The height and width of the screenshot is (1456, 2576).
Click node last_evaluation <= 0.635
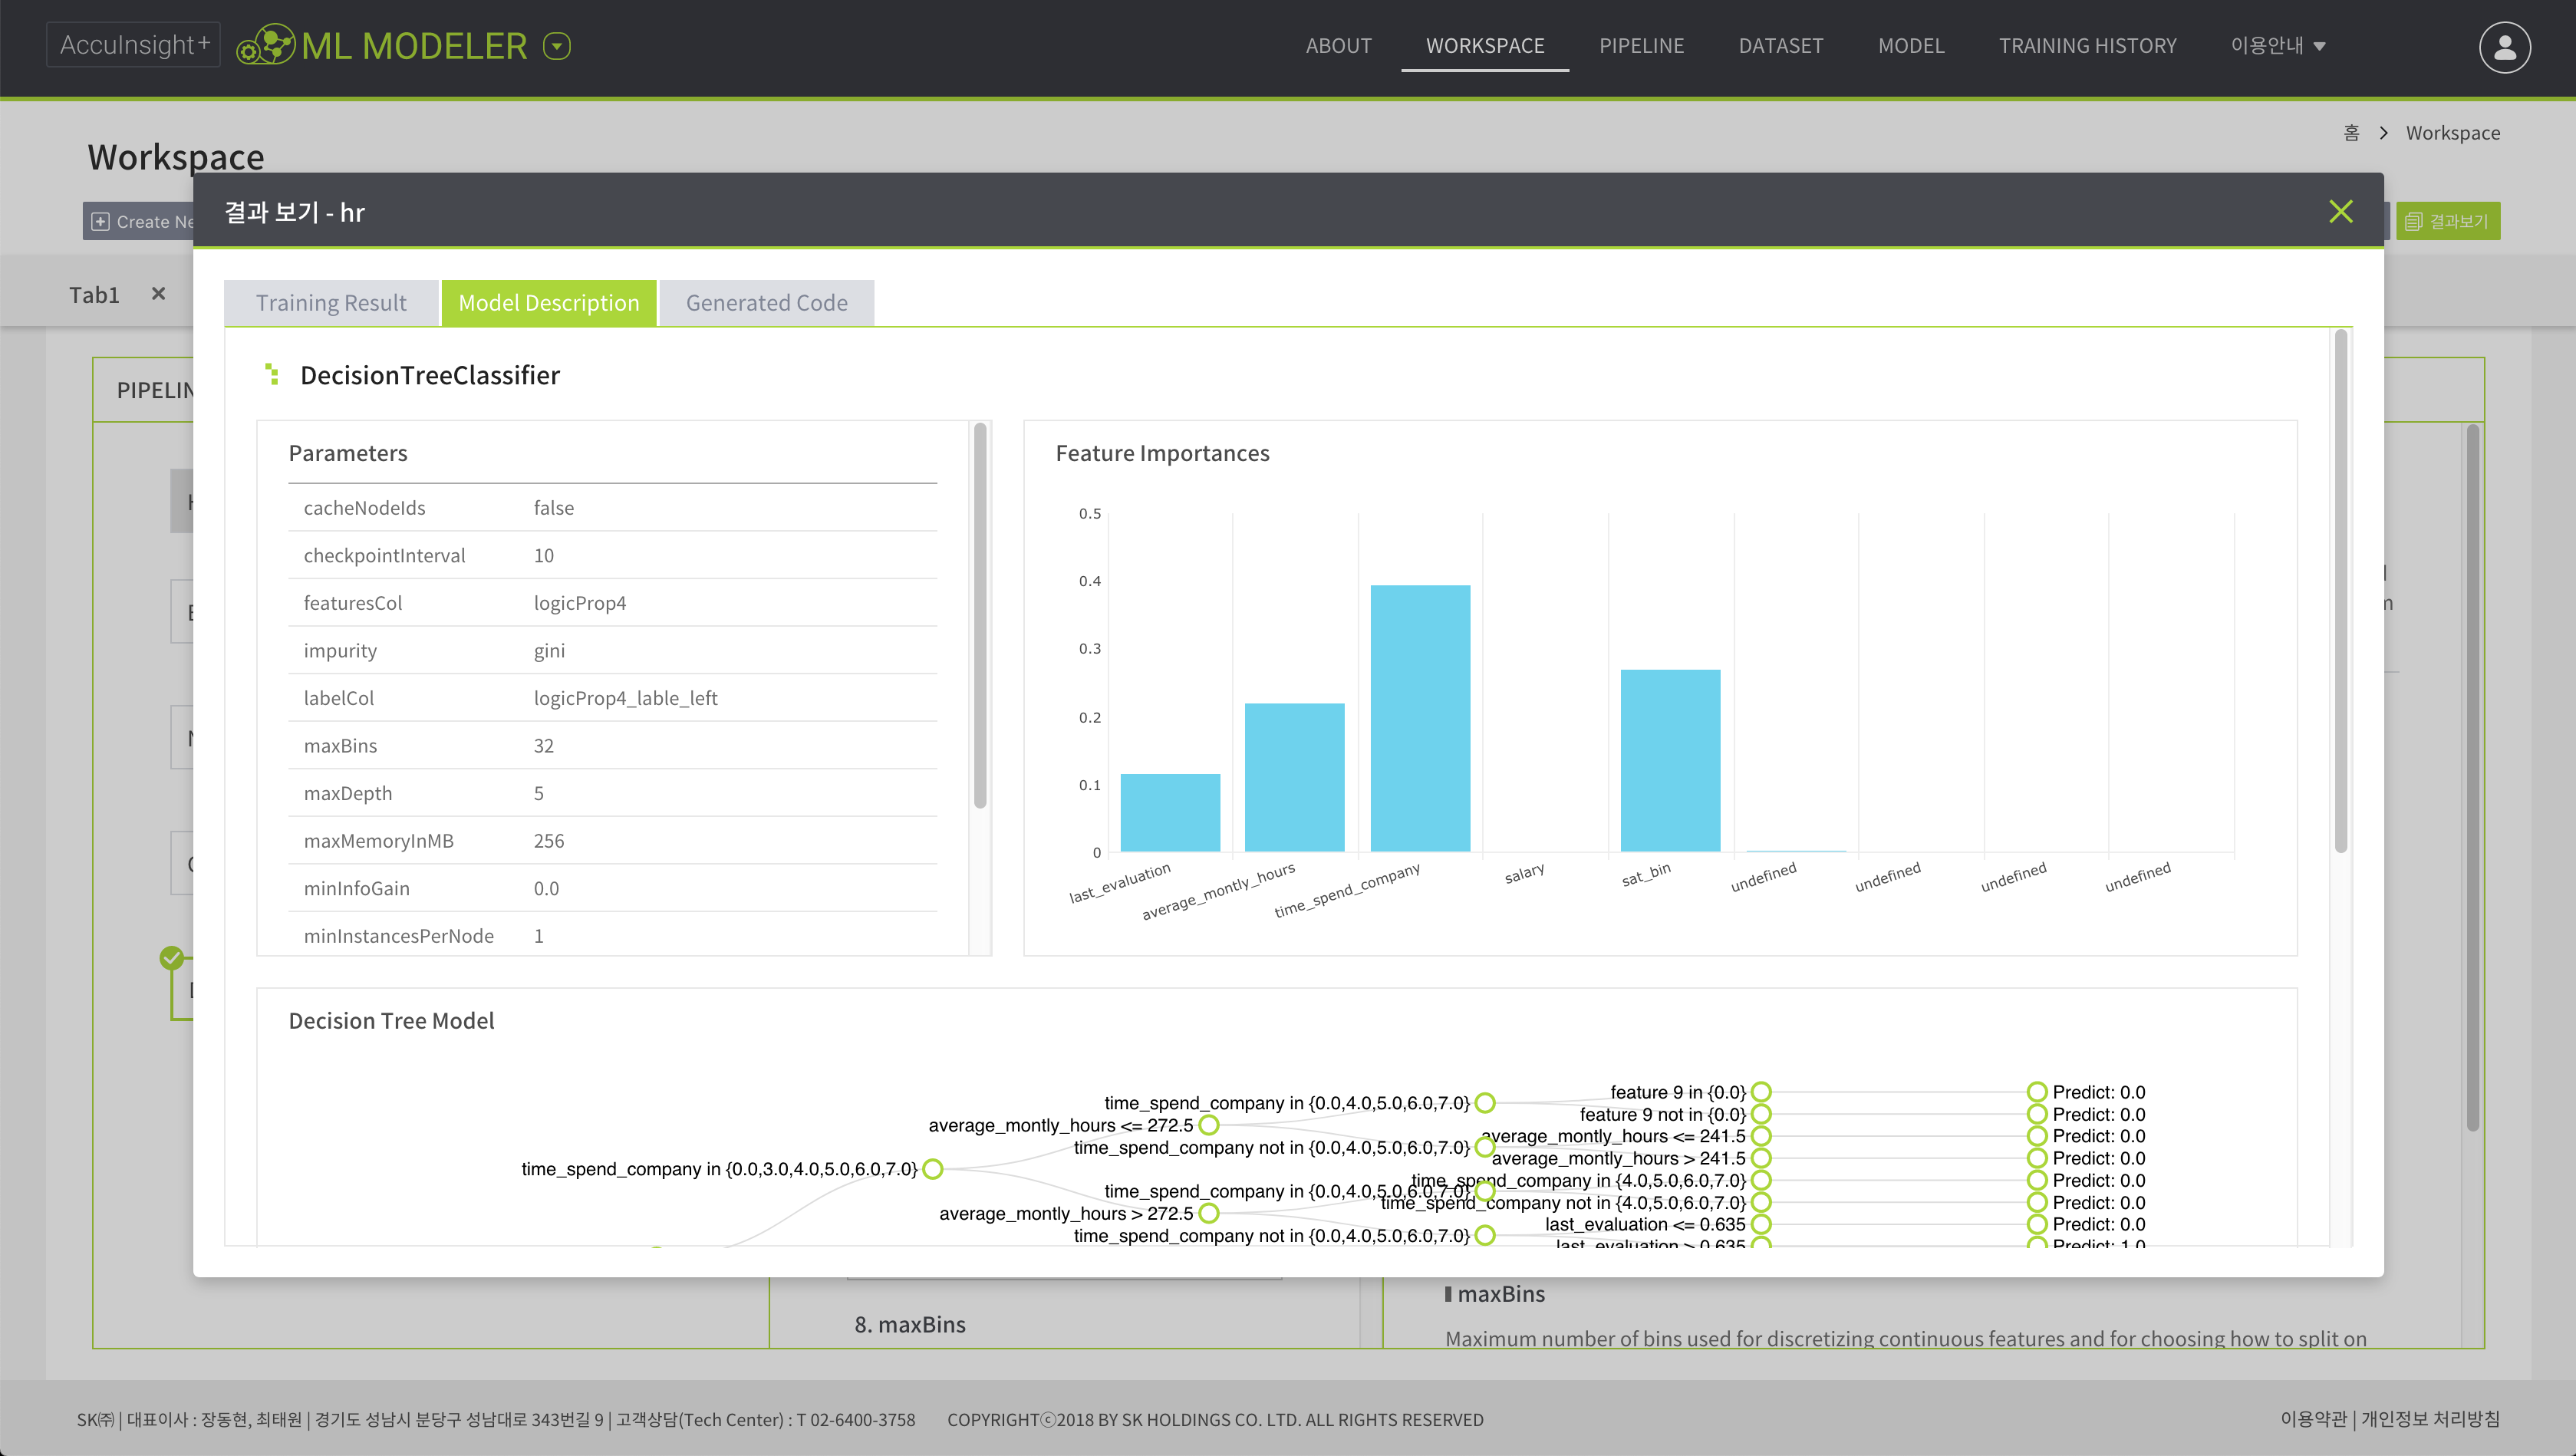pyautogui.click(x=1761, y=1224)
